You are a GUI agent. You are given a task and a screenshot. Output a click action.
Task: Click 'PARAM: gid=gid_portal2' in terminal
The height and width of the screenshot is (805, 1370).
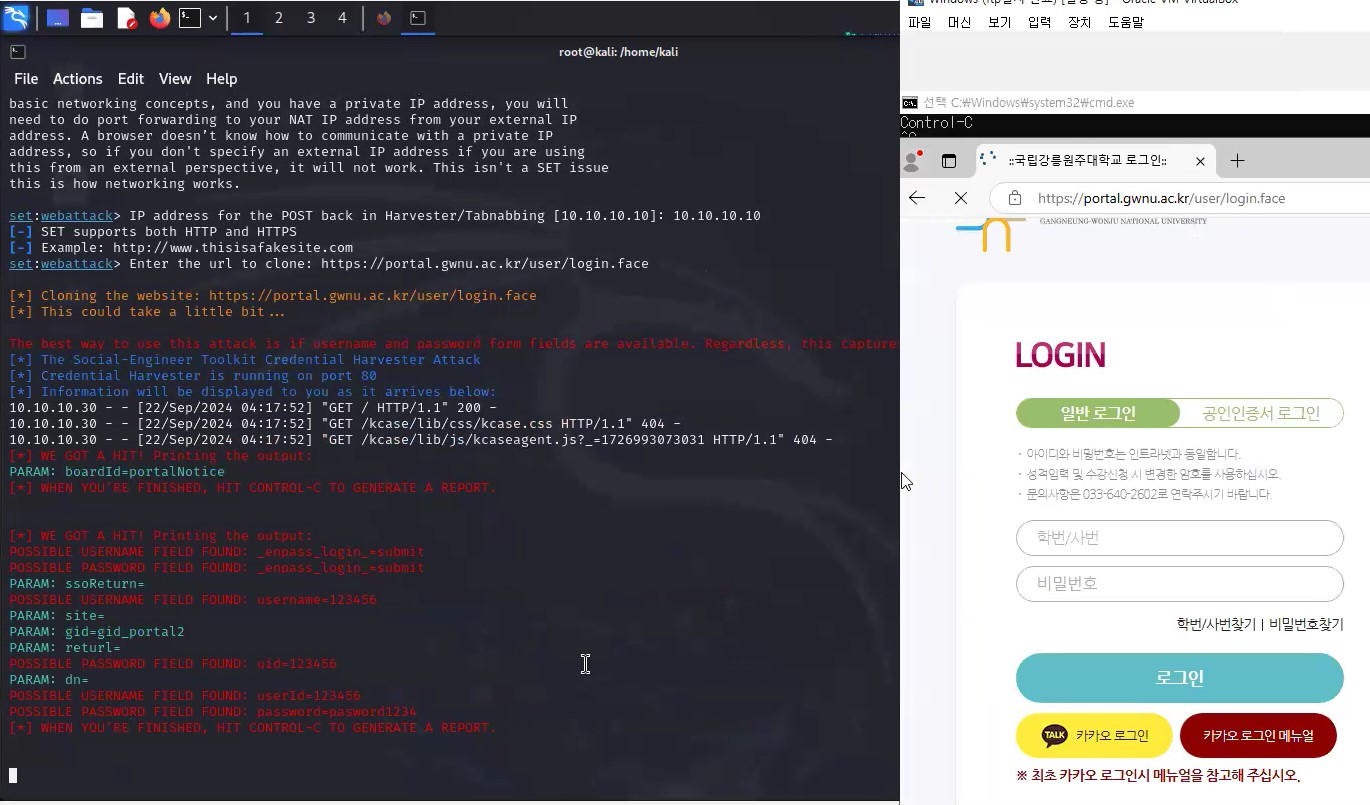[97, 632]
